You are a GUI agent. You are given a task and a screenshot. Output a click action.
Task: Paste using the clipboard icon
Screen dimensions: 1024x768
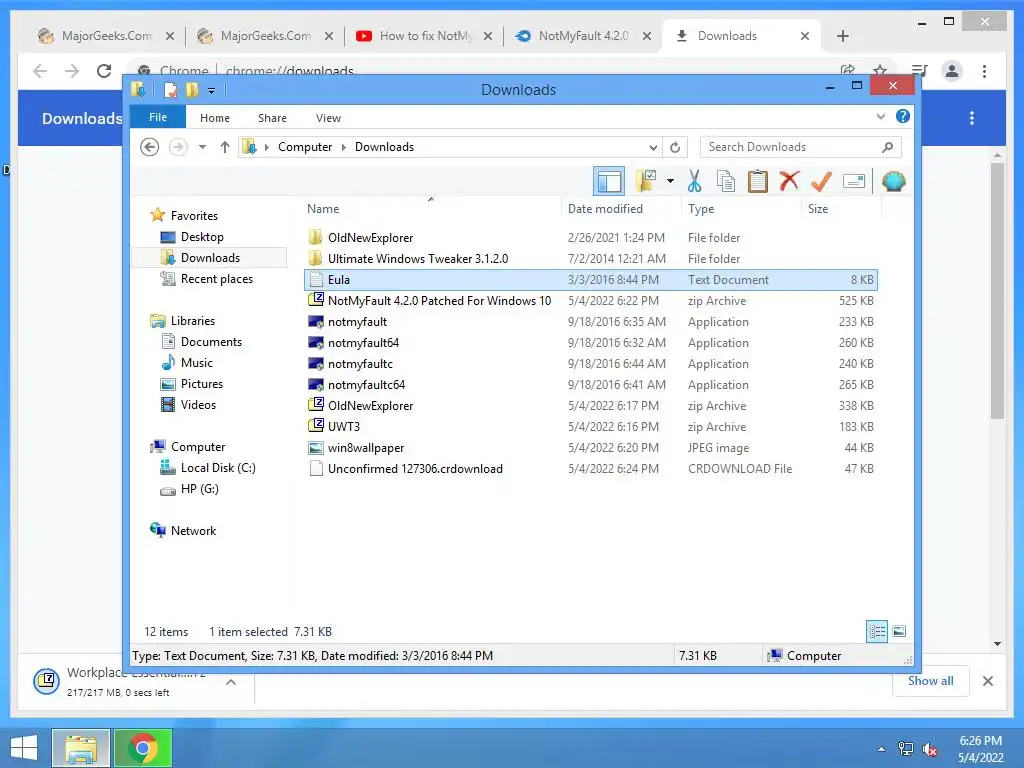pos(758,181)
